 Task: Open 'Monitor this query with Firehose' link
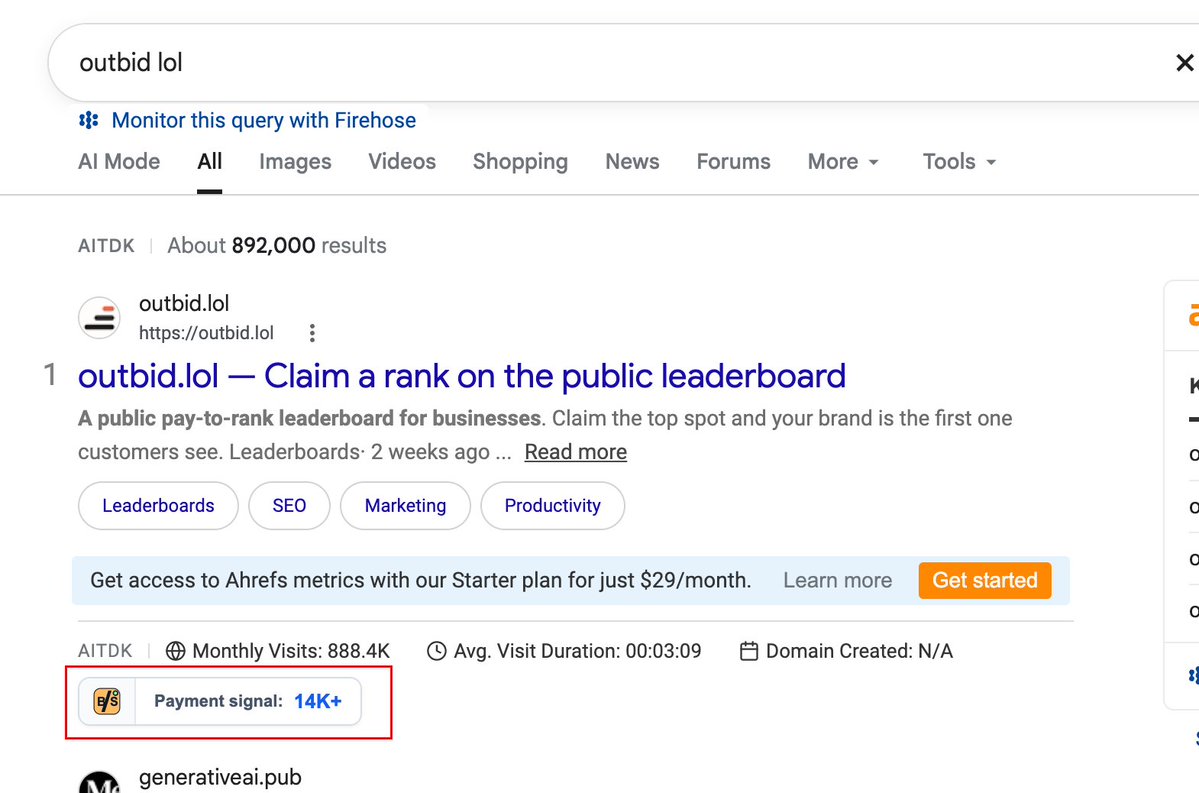coord(264,120)
